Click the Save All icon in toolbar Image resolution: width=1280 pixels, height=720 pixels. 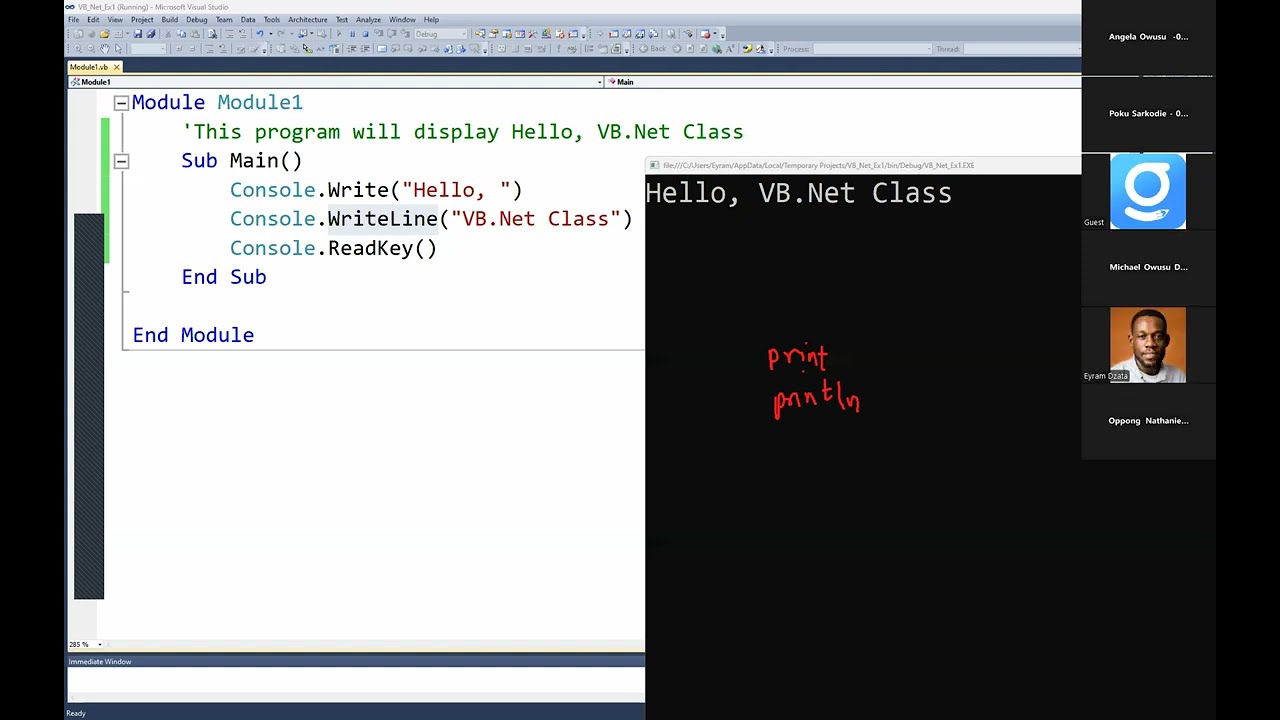click(x=151, y=34)
